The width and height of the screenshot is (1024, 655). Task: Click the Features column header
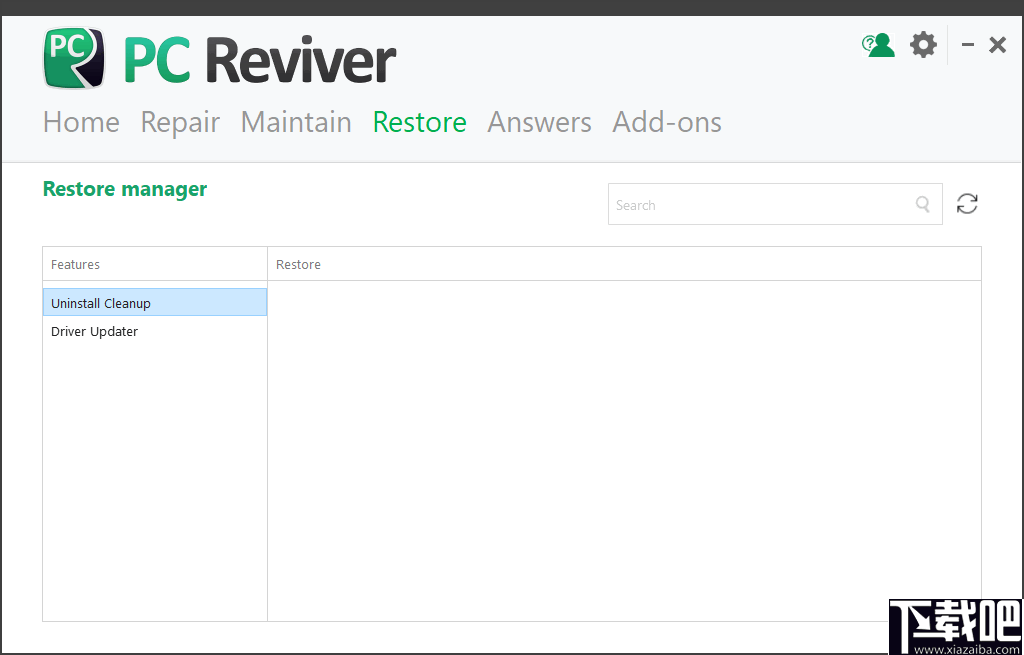75,264
